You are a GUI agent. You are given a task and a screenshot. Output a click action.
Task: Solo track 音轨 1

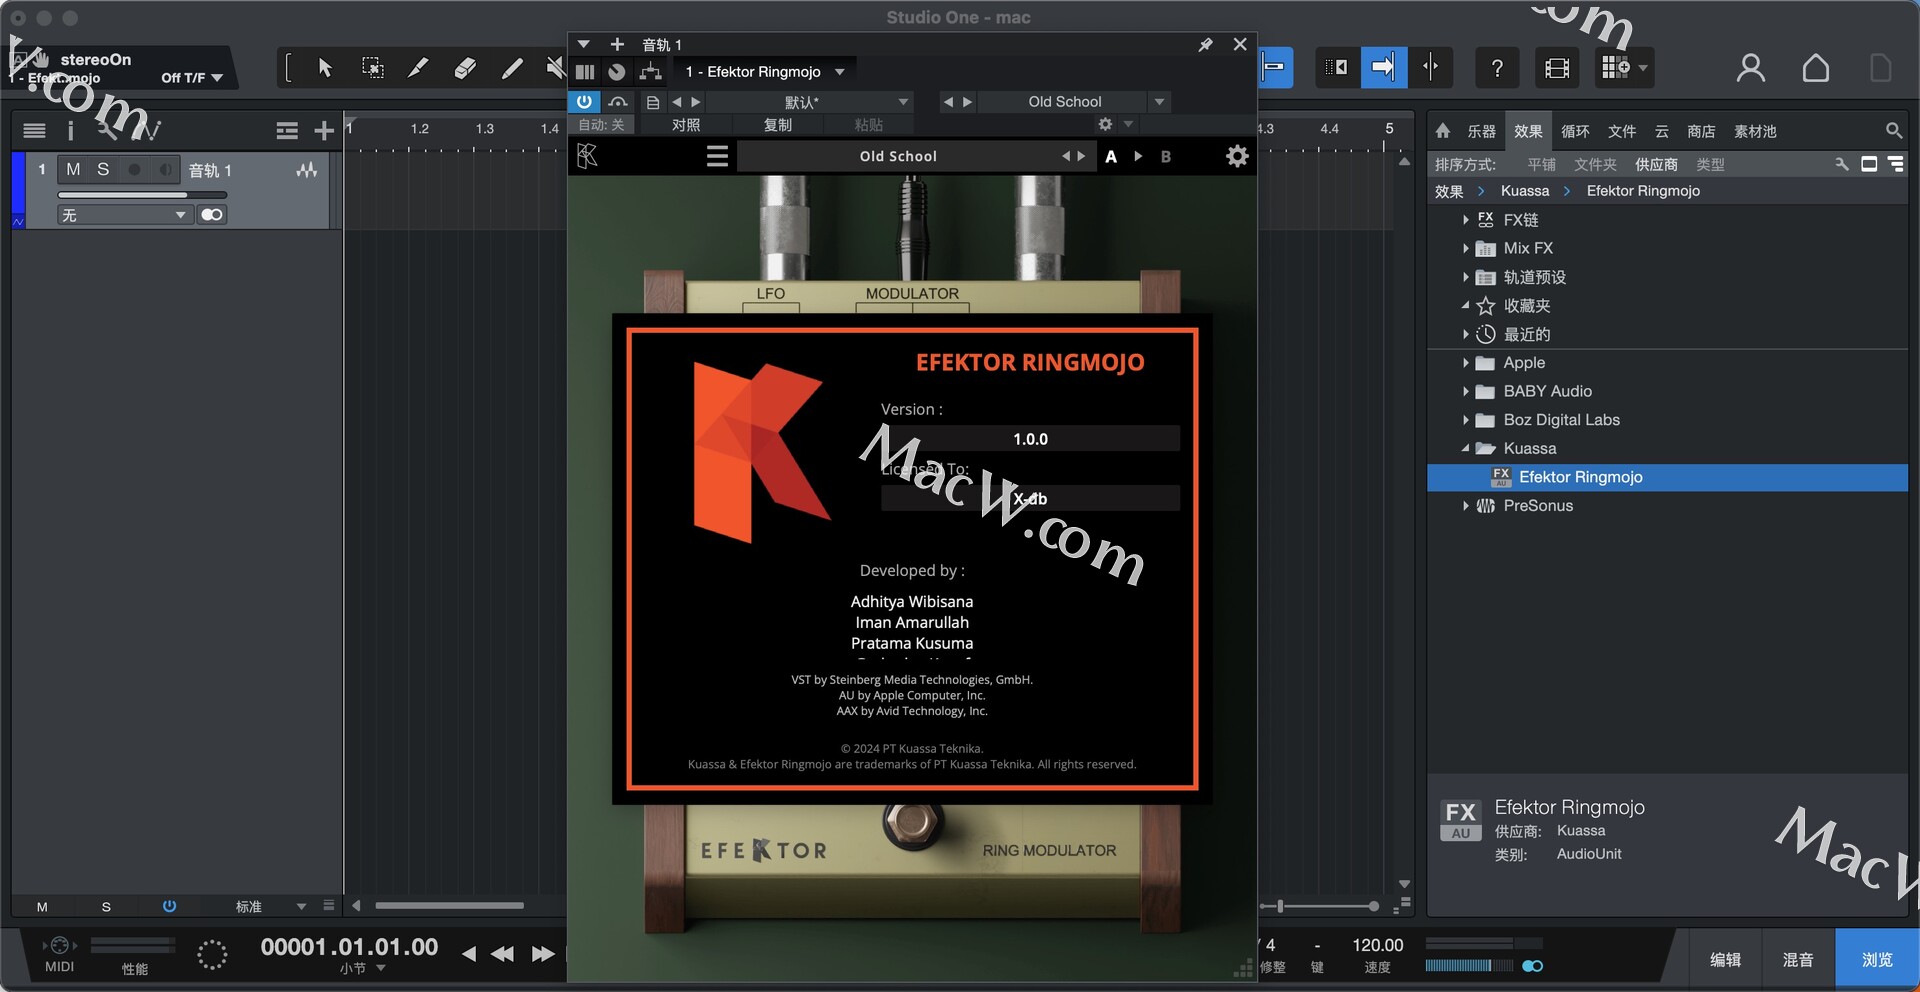103,170
